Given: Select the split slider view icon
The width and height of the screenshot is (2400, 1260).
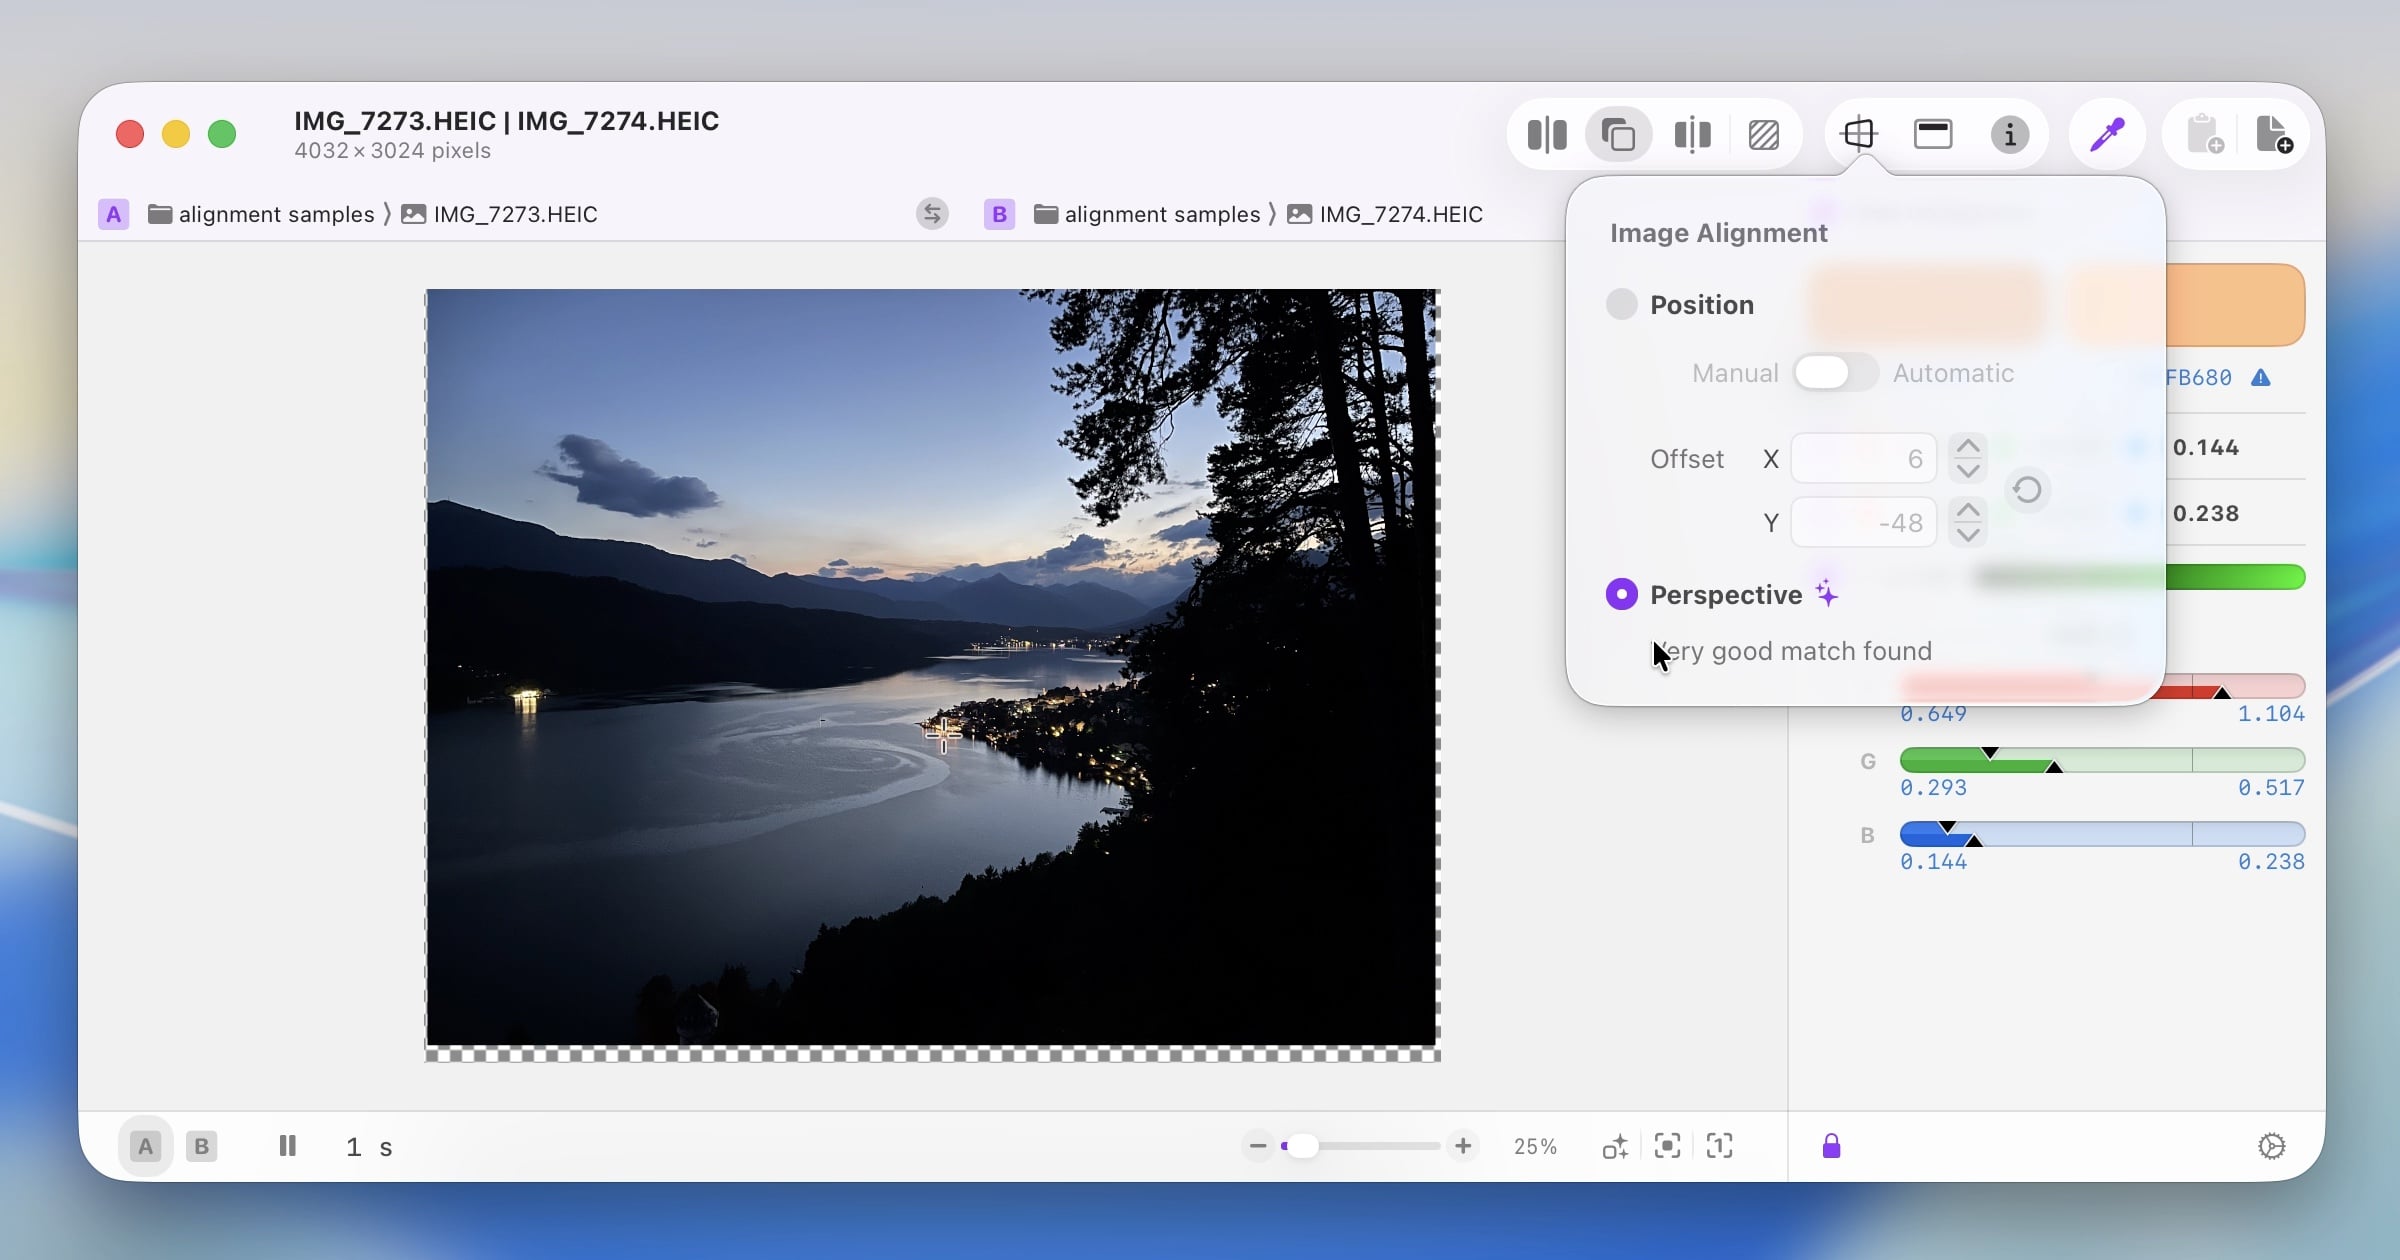Looking at the screenshot, I should pyautogui.click(x=1692, y=134).
